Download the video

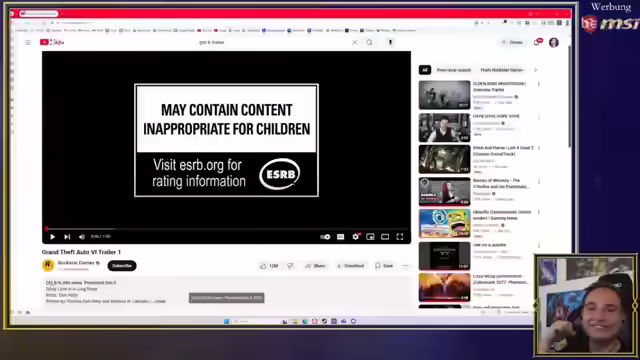350,266
